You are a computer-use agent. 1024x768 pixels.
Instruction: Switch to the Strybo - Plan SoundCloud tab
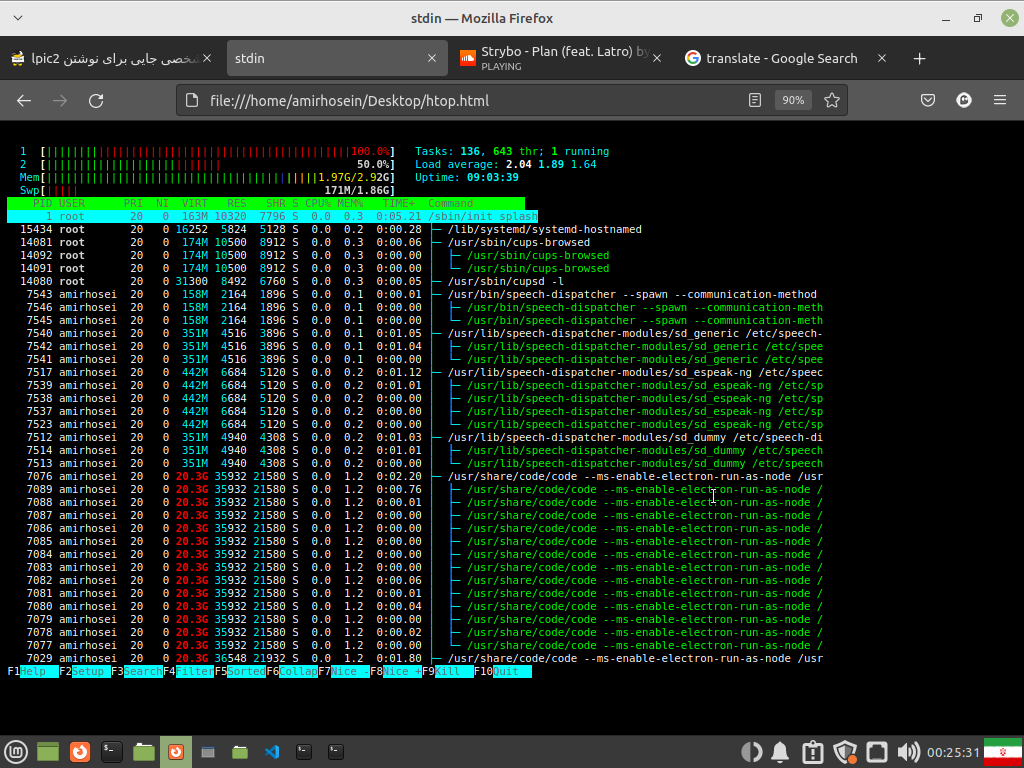[x=561, y=58]
